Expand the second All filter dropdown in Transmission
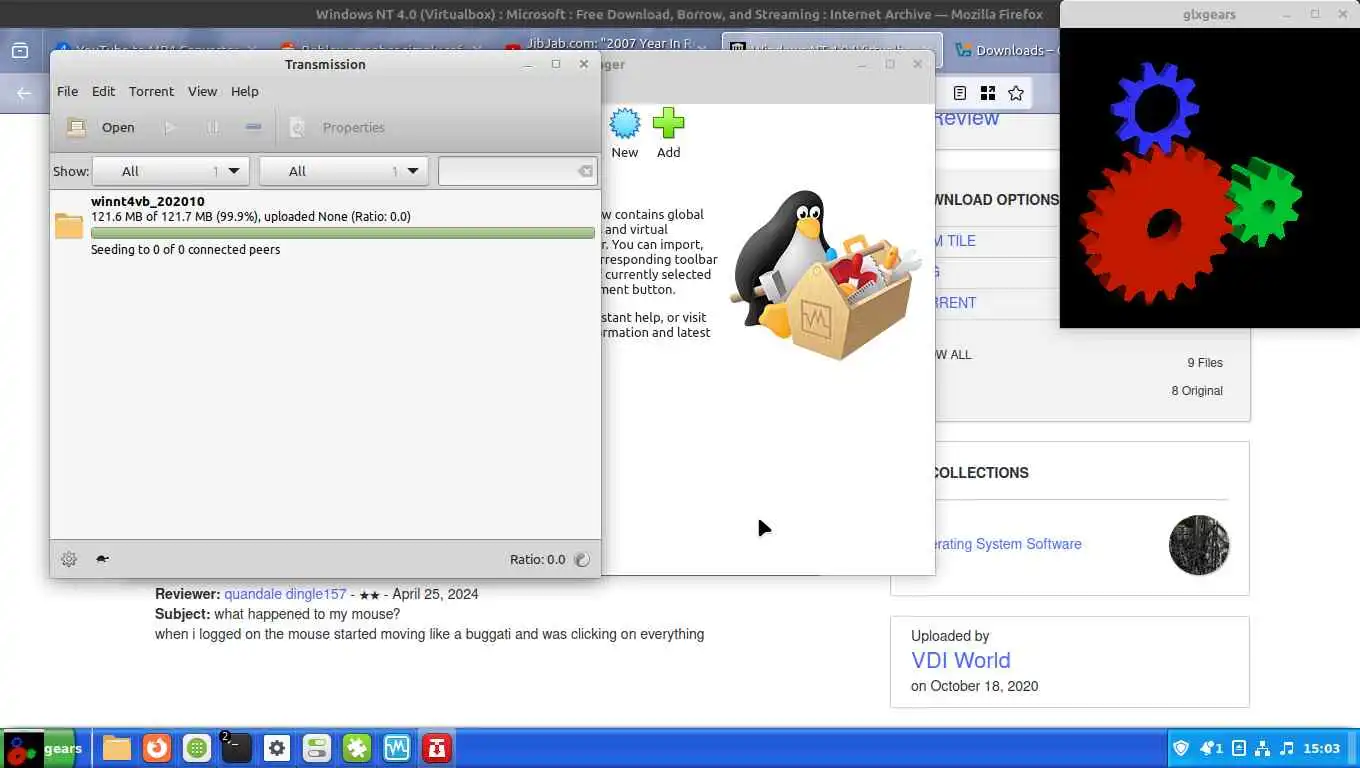 click(343, 171)
